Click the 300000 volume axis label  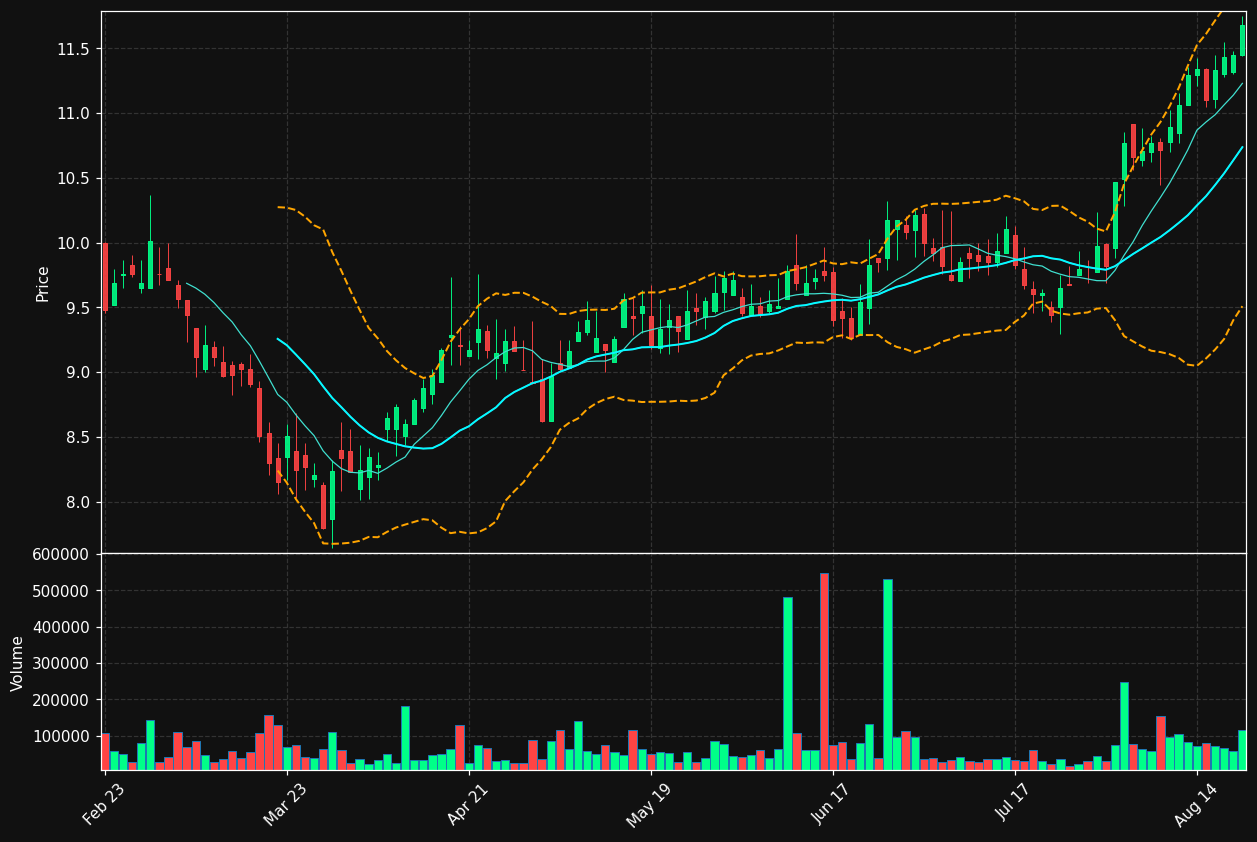[x=61, y=664]
